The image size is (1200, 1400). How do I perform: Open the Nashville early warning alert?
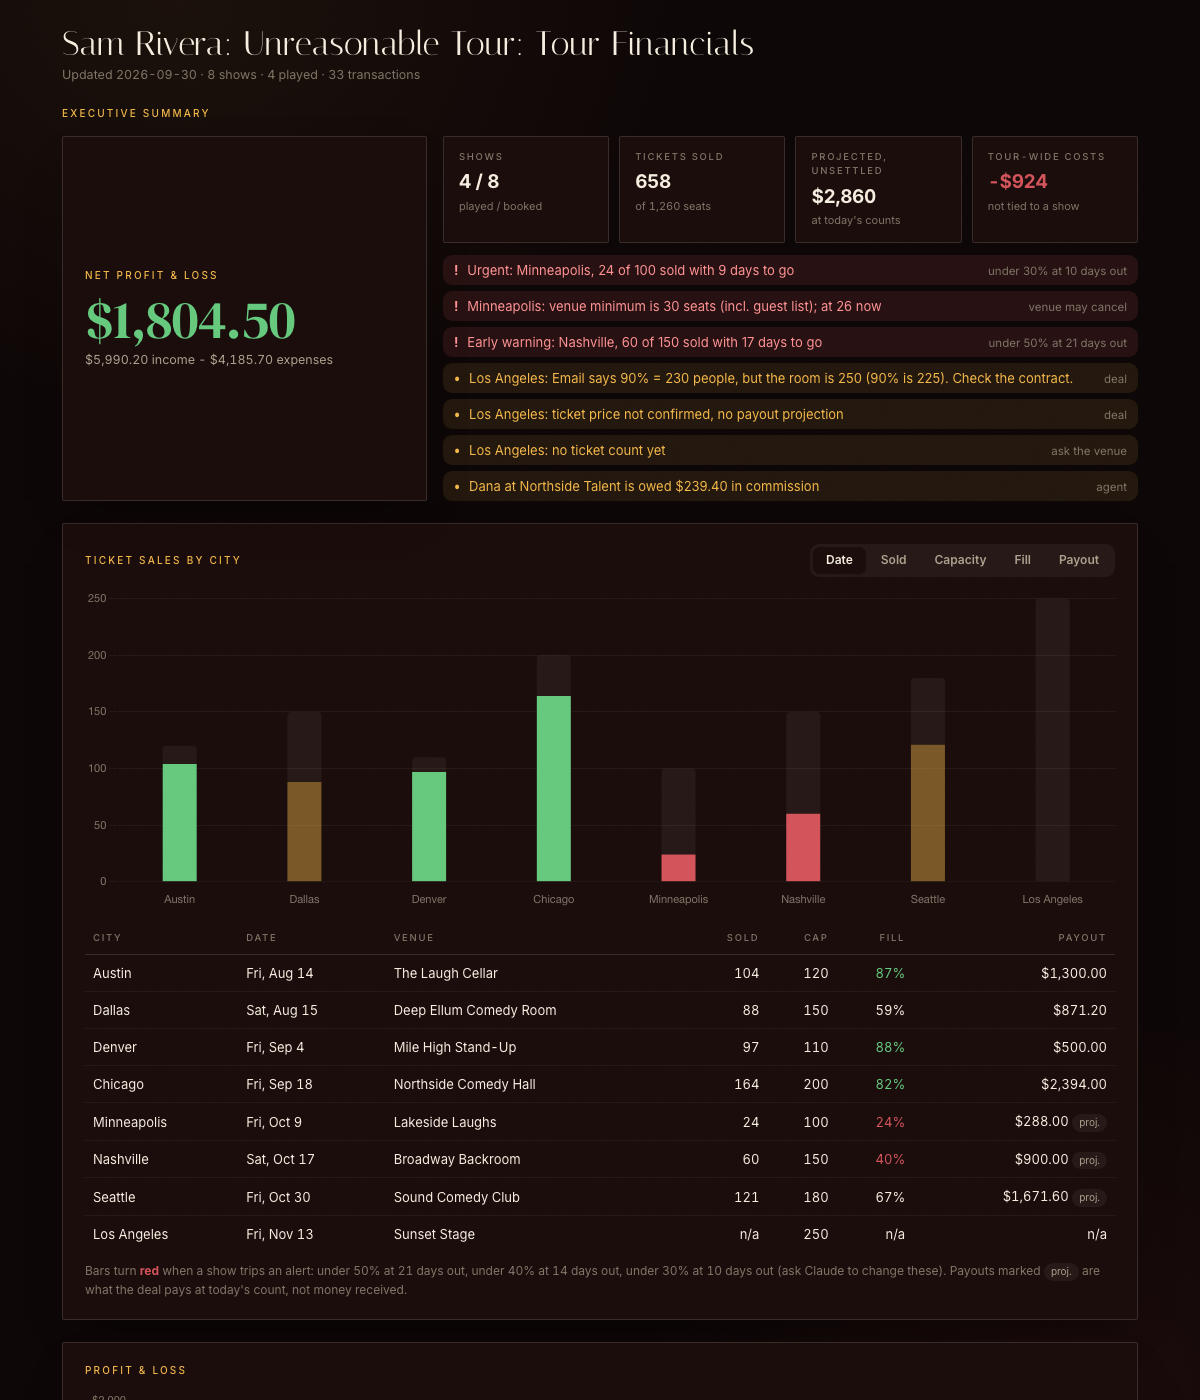[x=790, y=342]
